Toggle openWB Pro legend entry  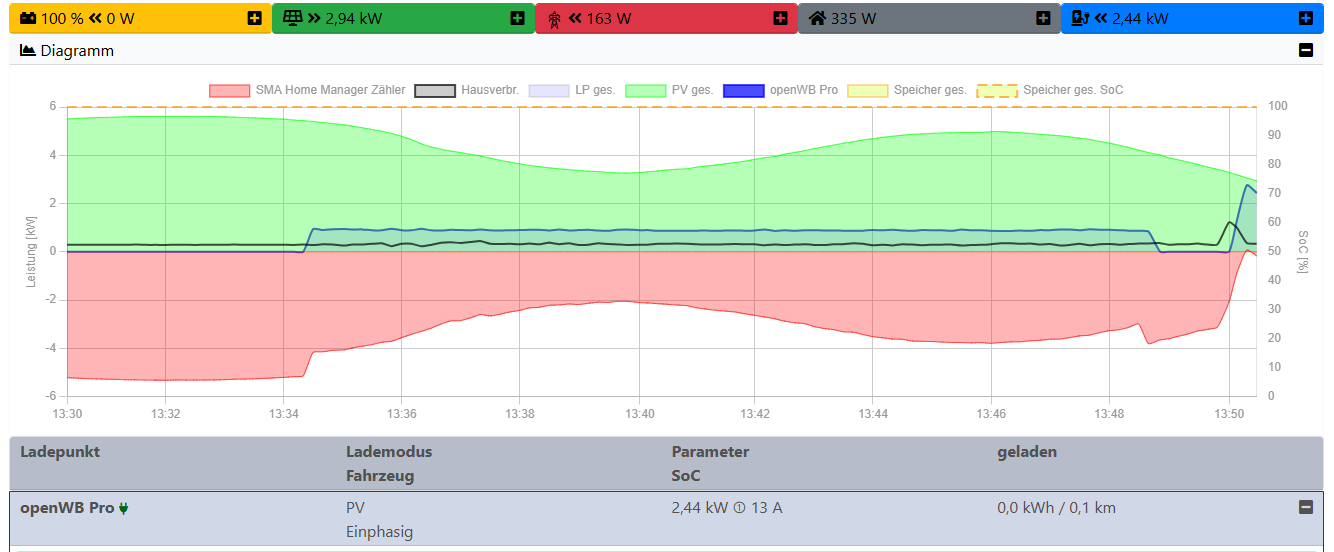(x=780, y=90)
